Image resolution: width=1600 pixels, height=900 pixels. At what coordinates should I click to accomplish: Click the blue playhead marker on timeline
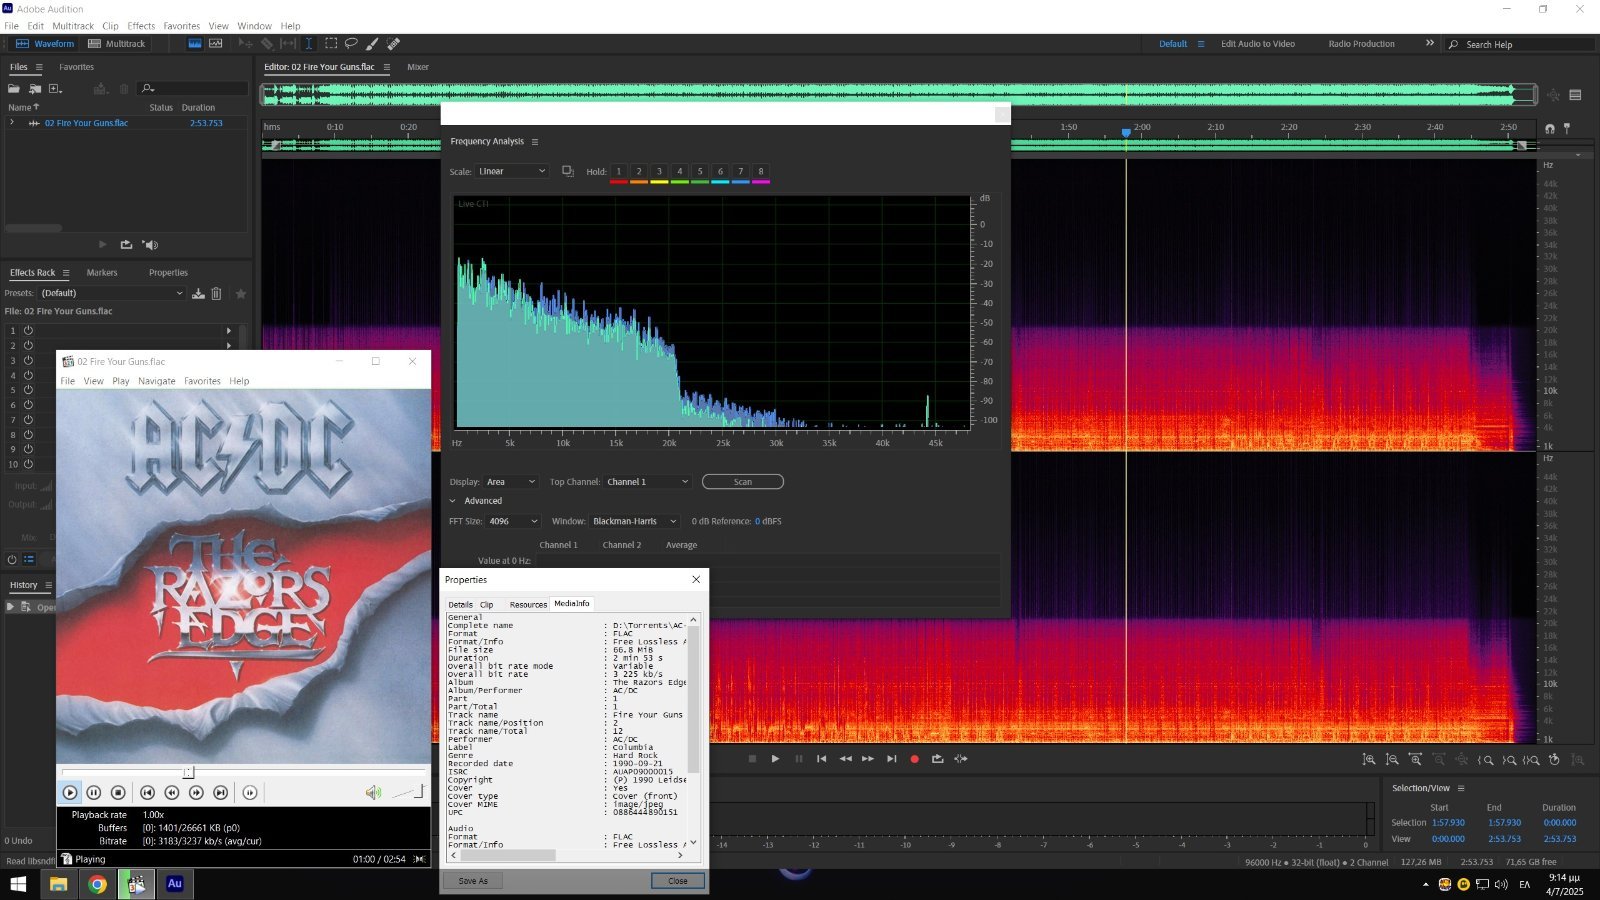pos(1126,132)
